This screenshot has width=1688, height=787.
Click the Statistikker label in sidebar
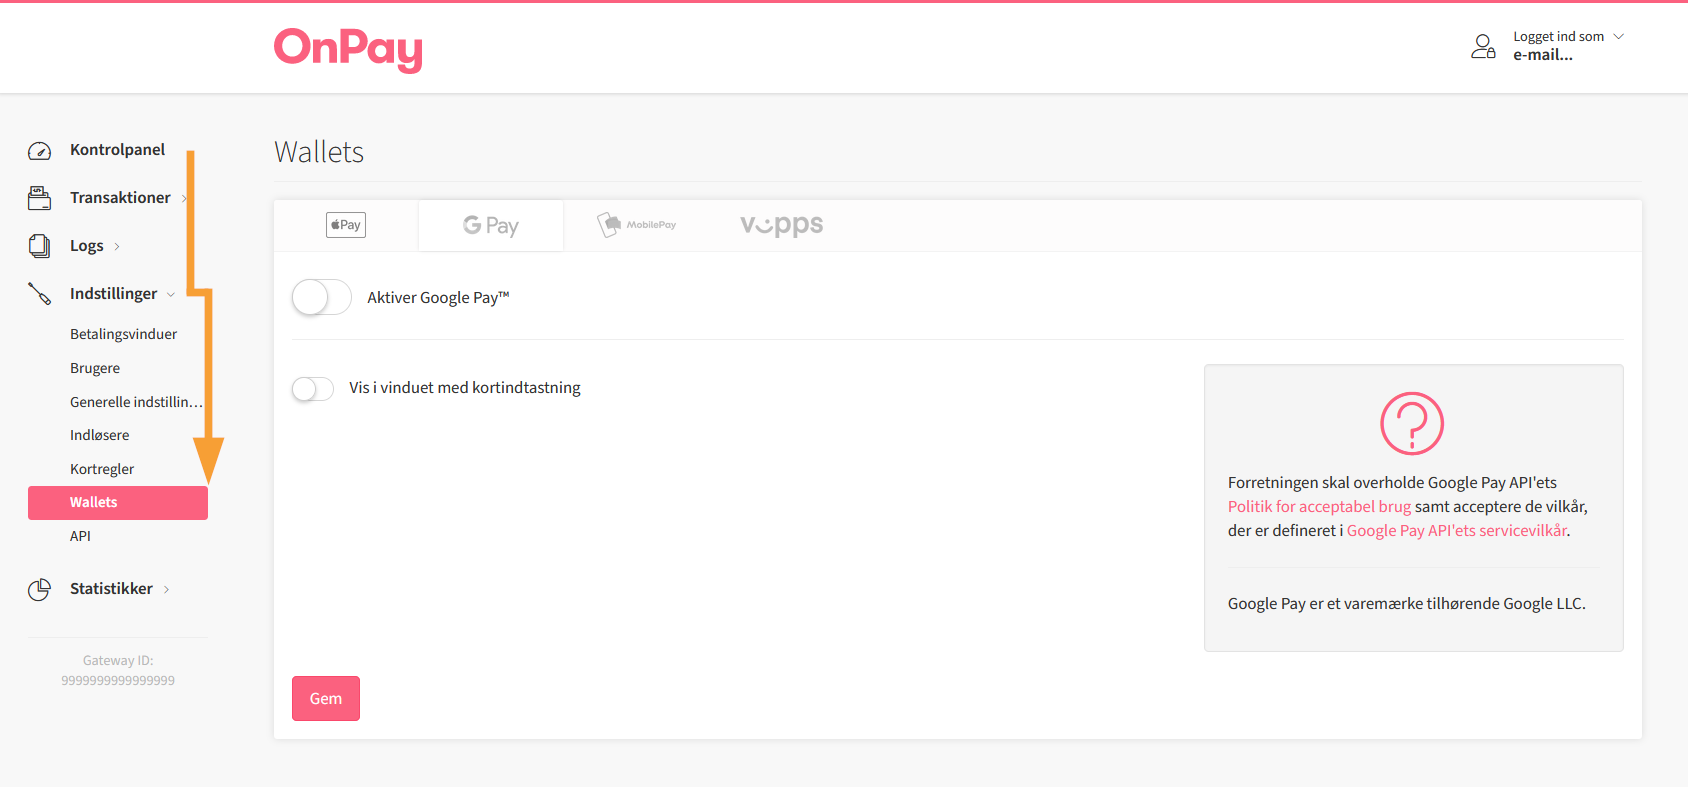111,588
